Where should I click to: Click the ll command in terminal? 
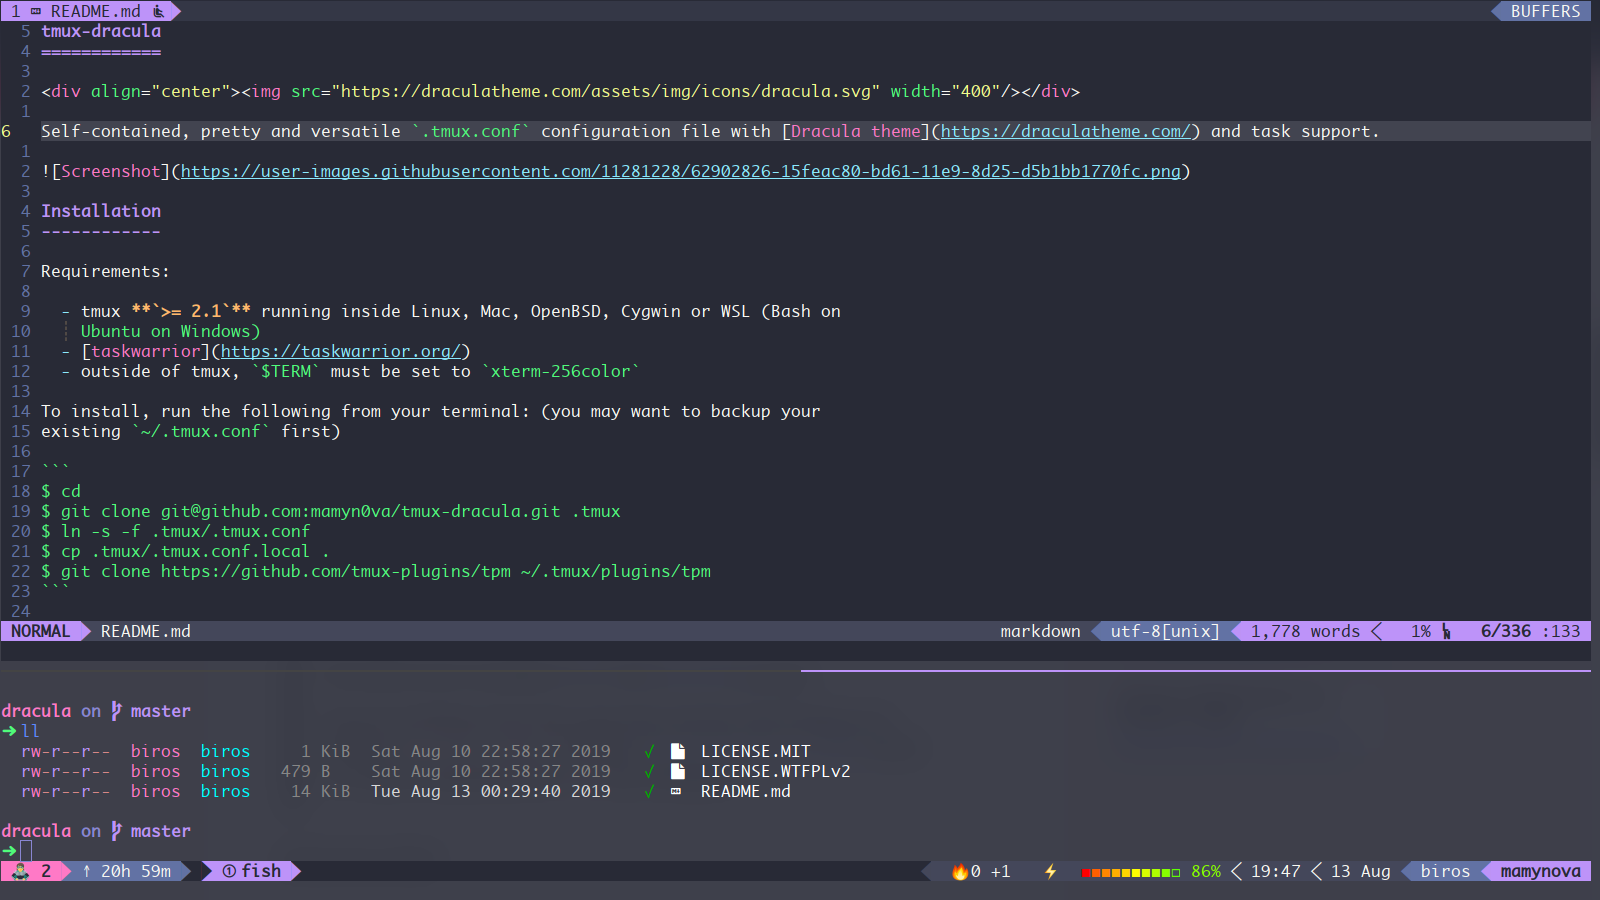pos(30,731)
